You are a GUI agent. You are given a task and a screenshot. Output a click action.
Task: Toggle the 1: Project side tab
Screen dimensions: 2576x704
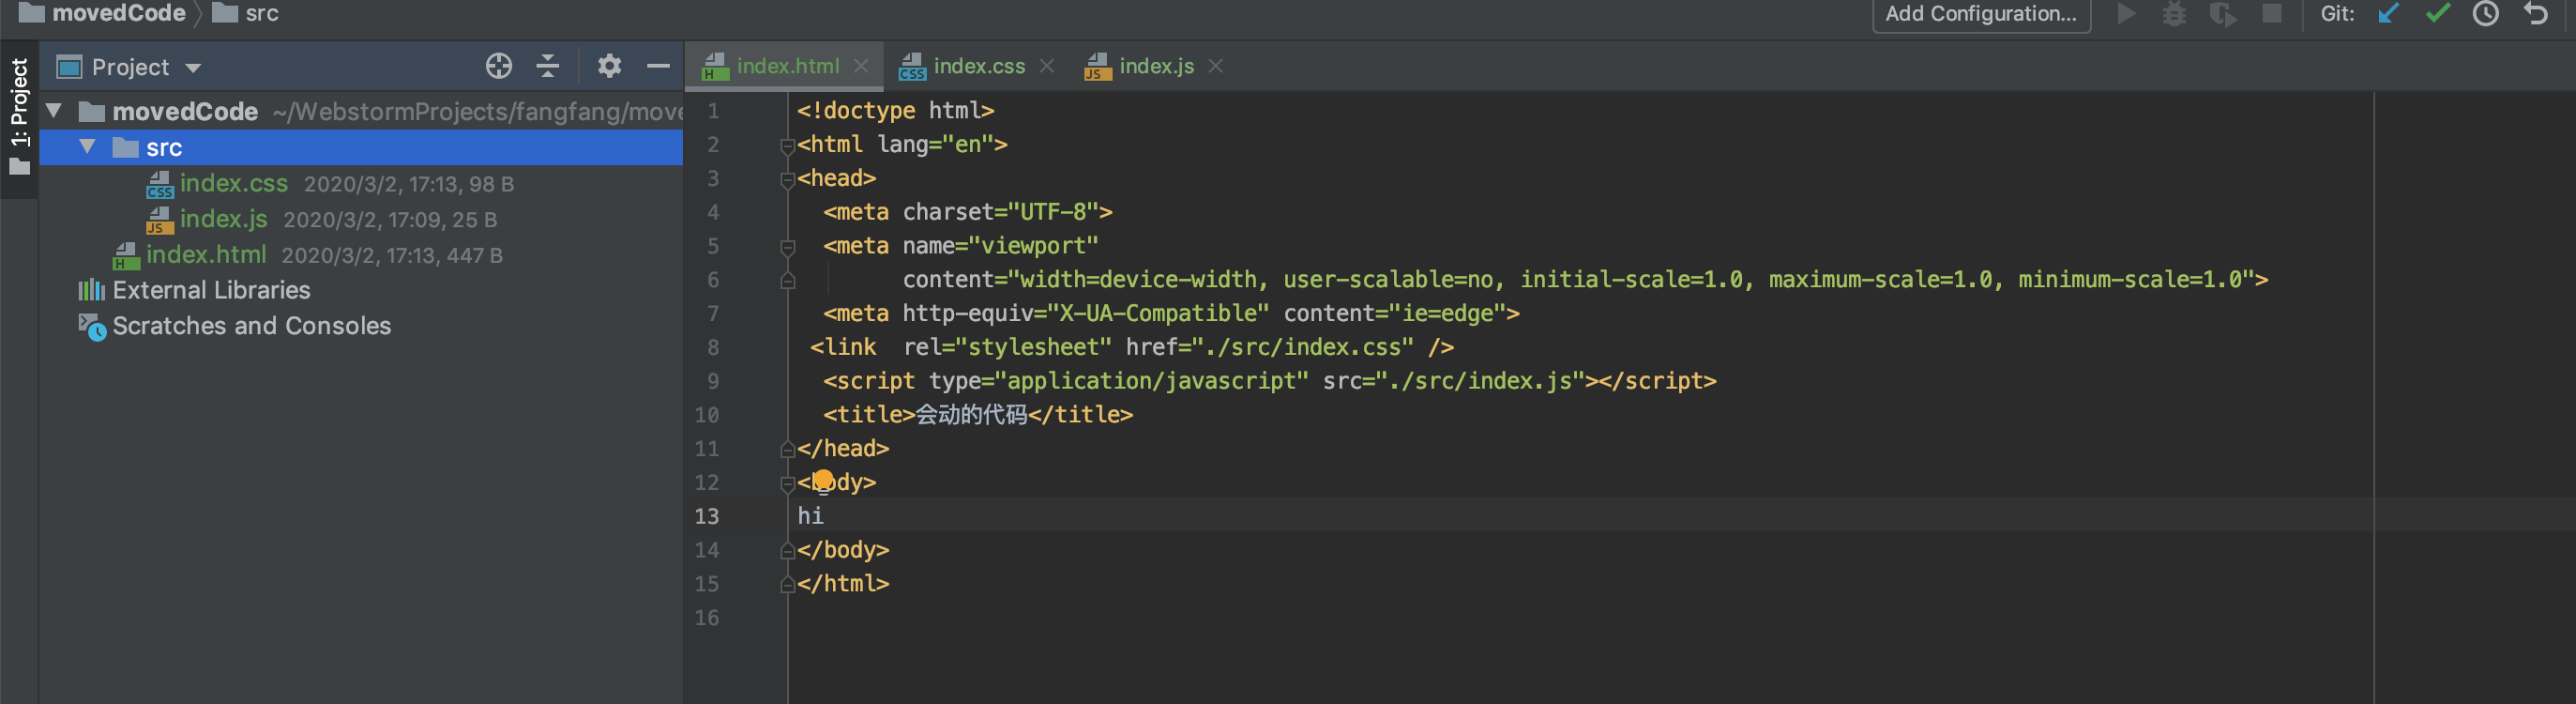click(x=19, y=117)
